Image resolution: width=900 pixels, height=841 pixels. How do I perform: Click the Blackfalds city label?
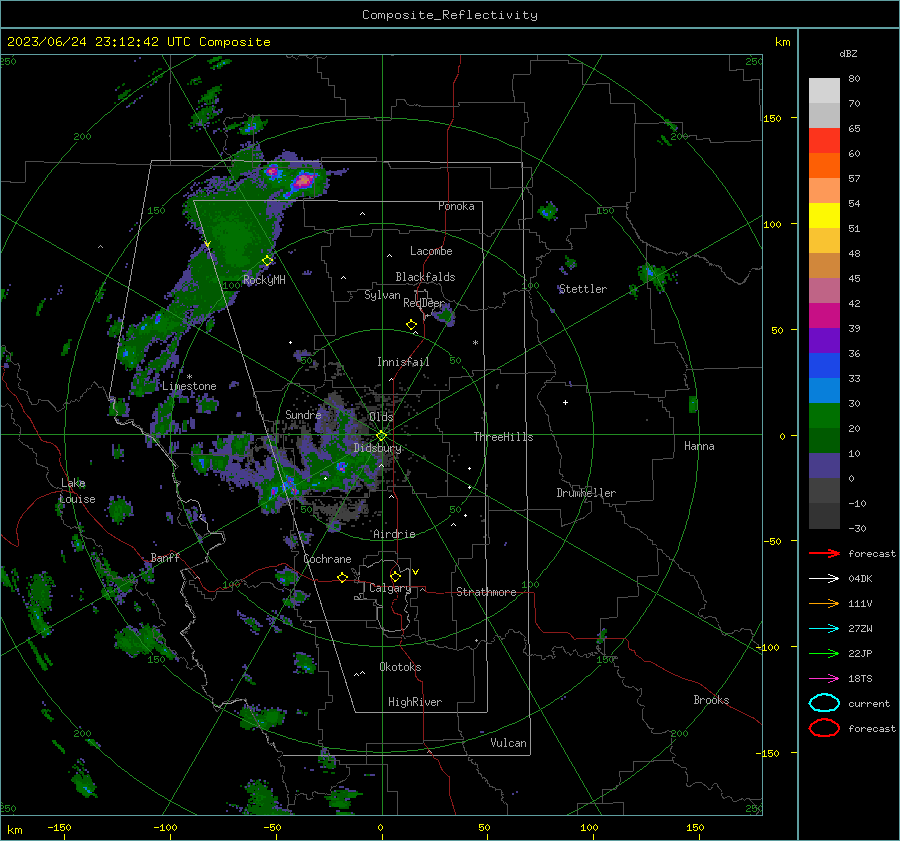425,277
